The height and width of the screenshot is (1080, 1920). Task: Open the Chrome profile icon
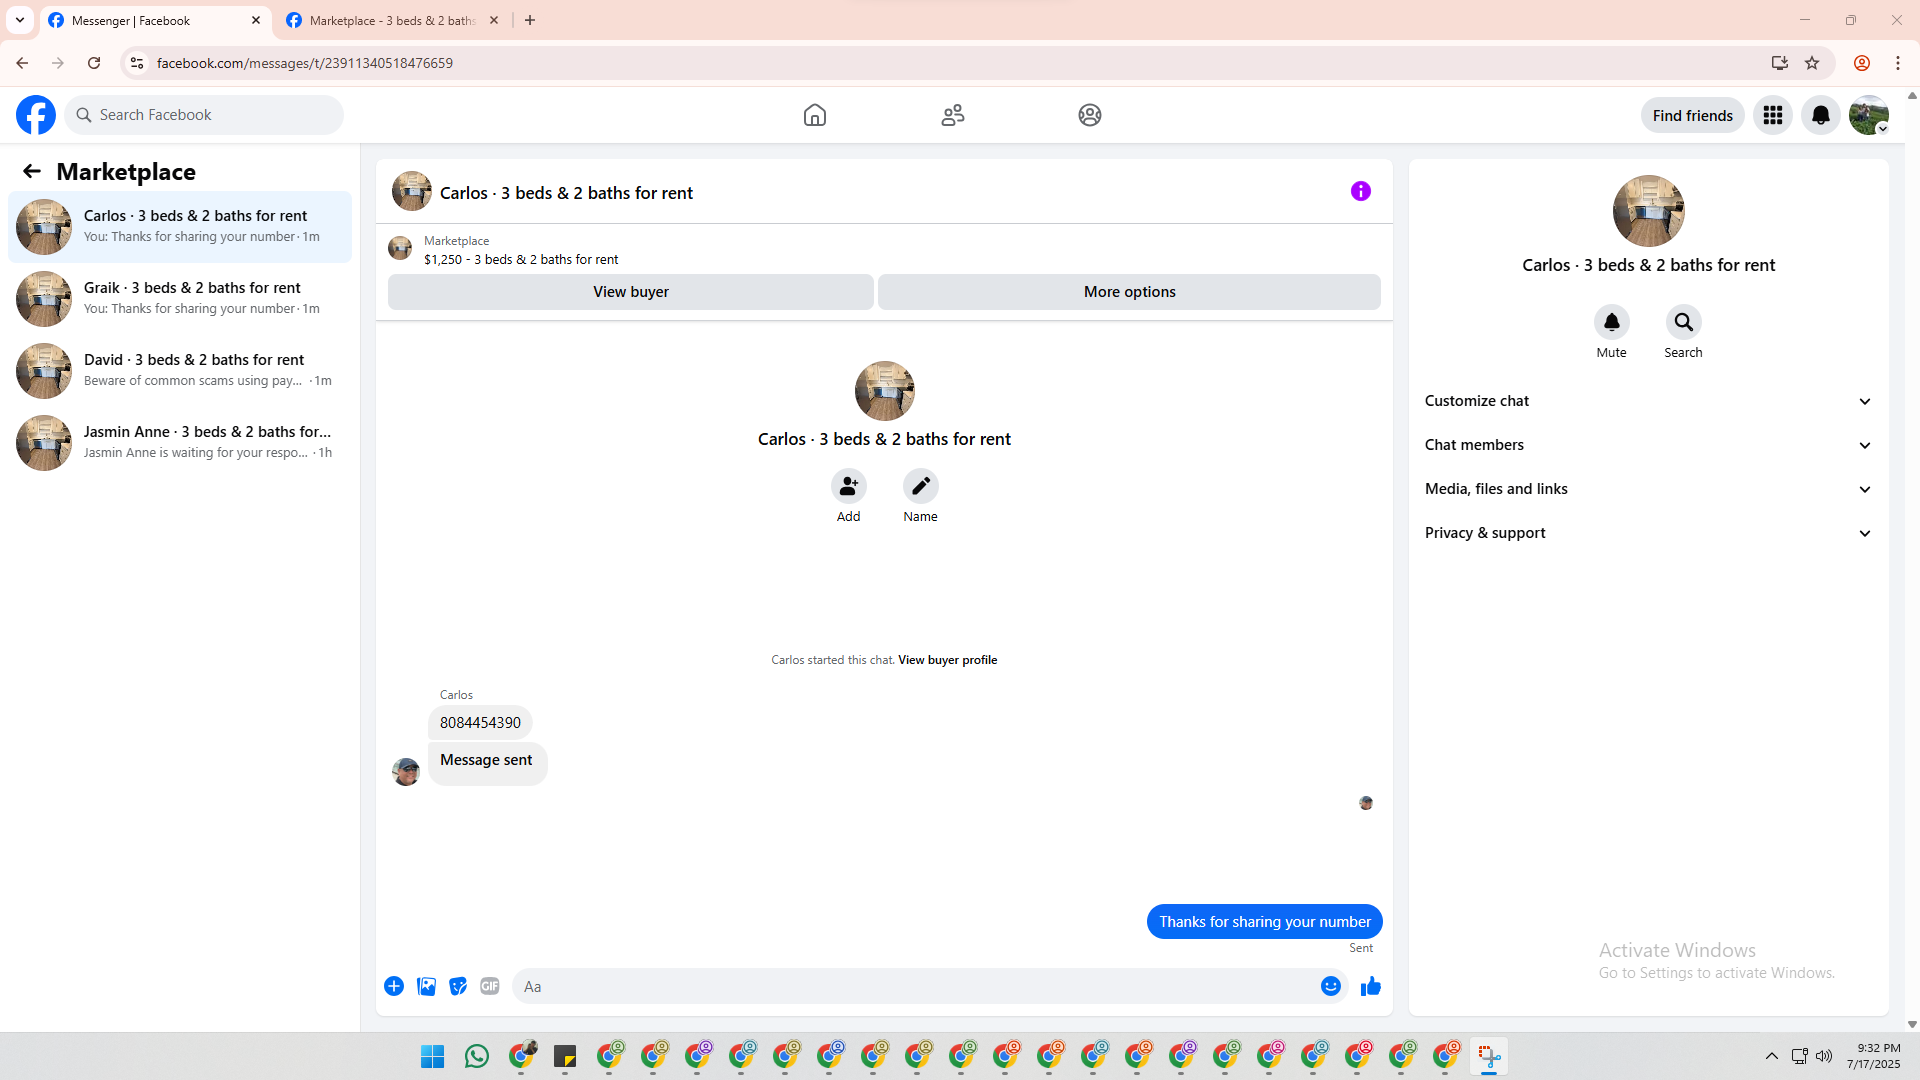click(x=1862, y=63)
